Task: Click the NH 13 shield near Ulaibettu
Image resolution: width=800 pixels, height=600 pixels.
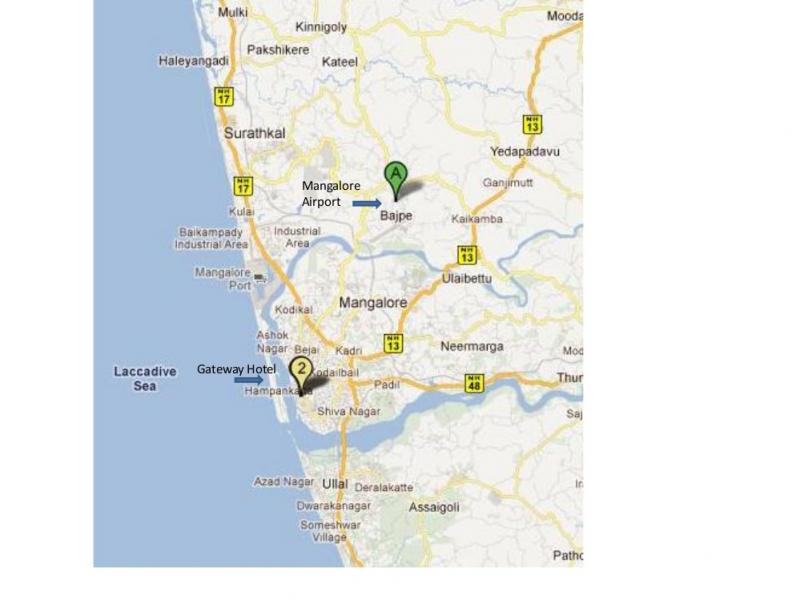Action: tap(466, 255)
